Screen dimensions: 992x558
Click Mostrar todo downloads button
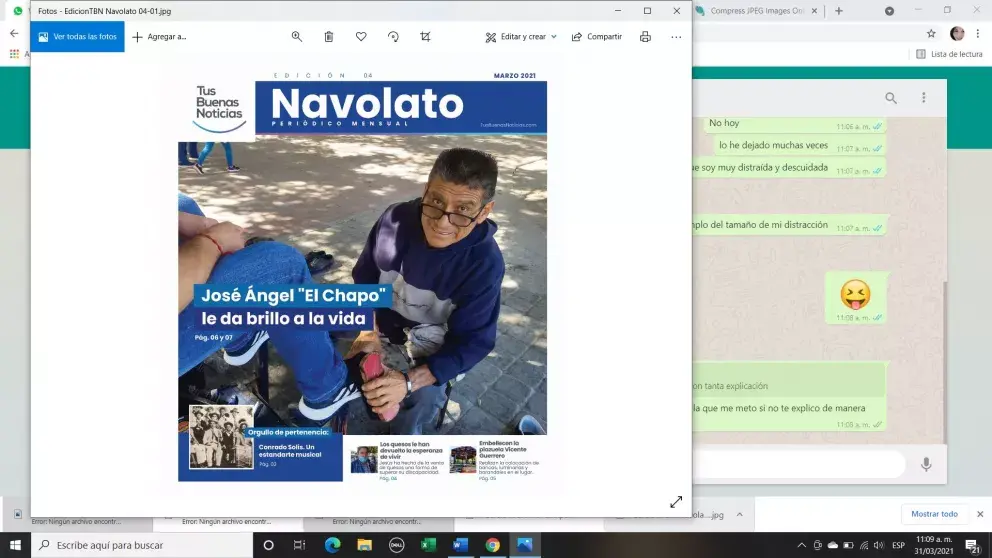934,514
